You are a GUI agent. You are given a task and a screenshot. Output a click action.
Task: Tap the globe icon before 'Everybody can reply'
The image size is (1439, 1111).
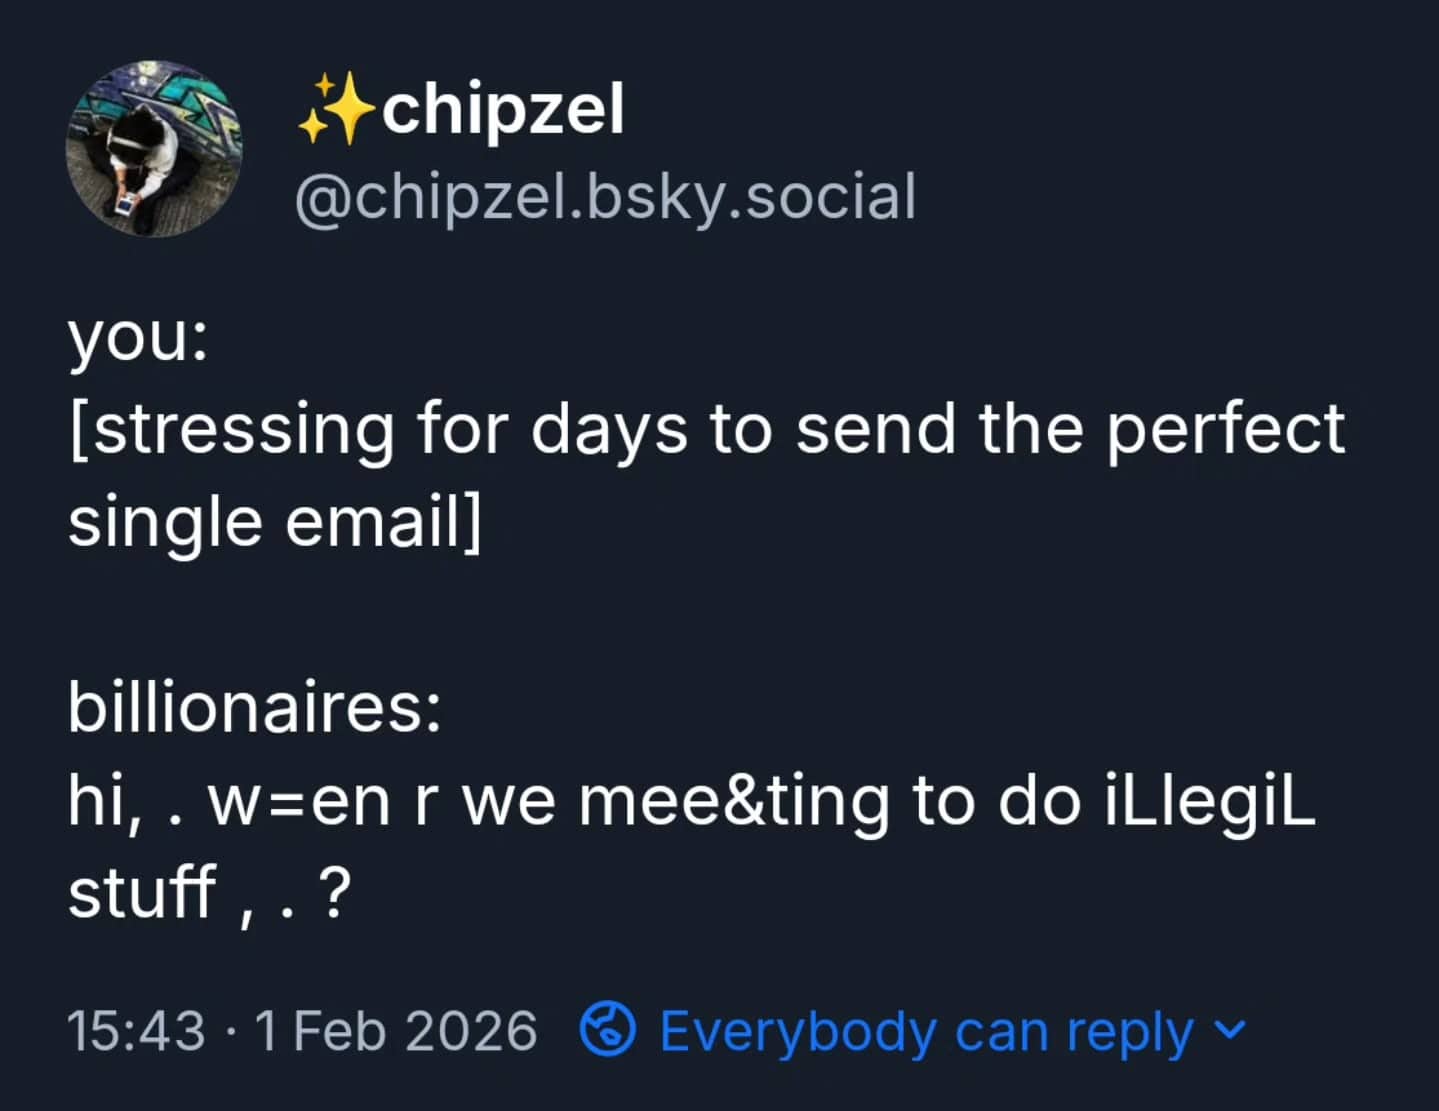coord(609,1029)
